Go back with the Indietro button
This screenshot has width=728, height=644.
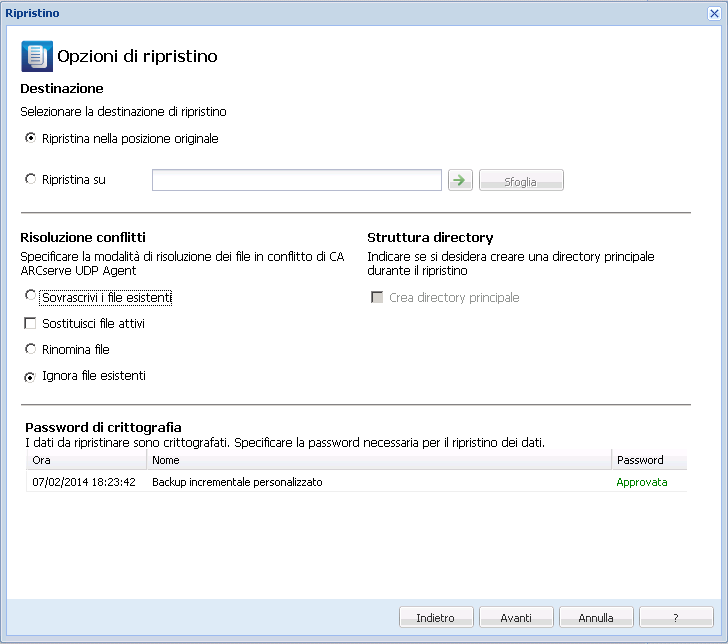[x=435, y=617]
